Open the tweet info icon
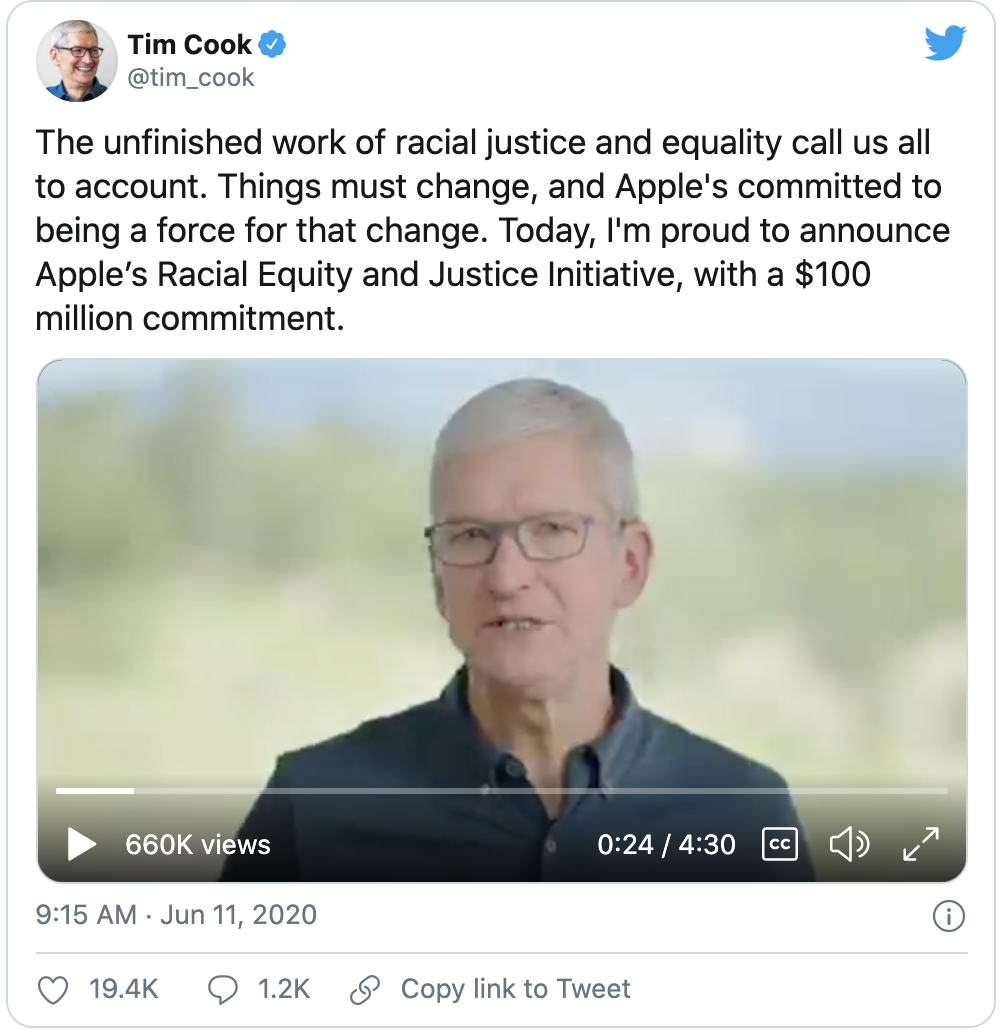The height and width of the screenshot is (1030, 1000). click(947, 915)
